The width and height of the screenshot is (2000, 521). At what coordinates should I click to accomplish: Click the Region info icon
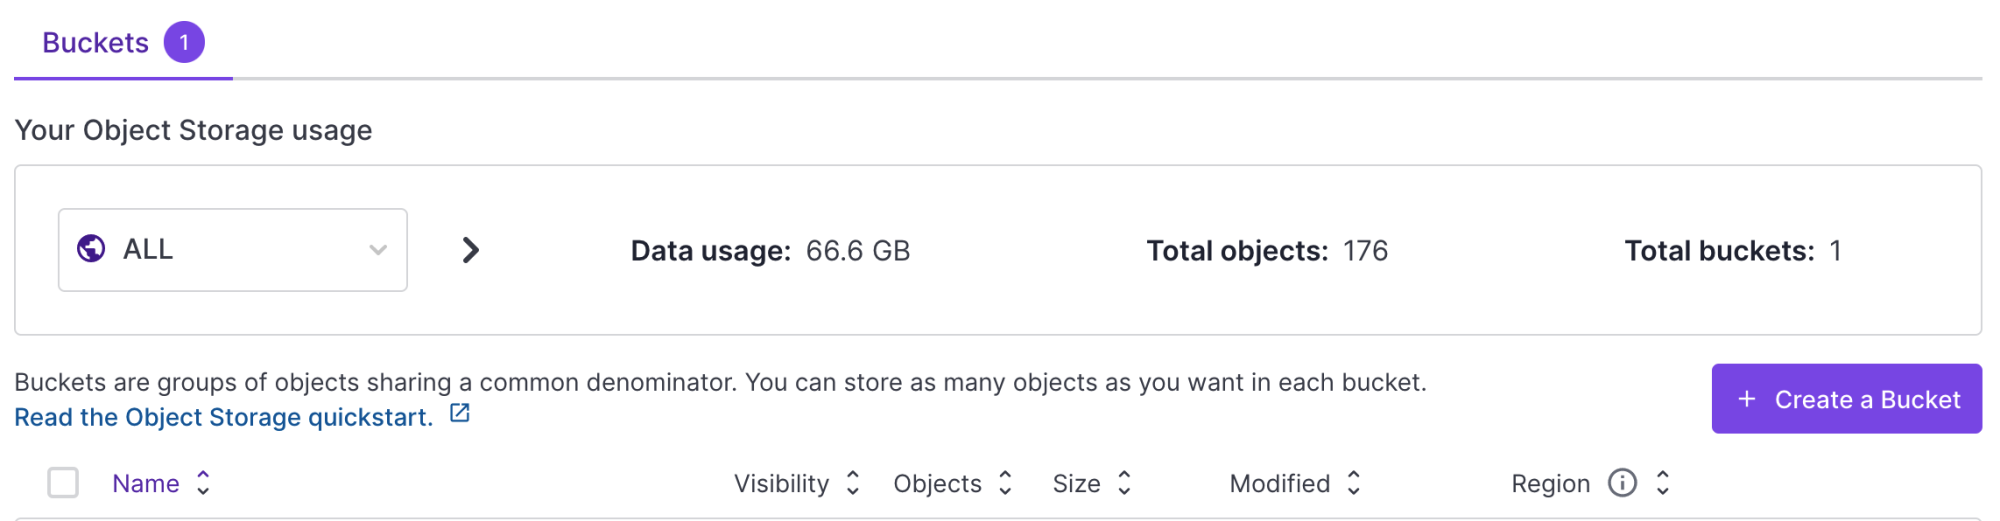pyautogui.click(x=1622, y=483)
